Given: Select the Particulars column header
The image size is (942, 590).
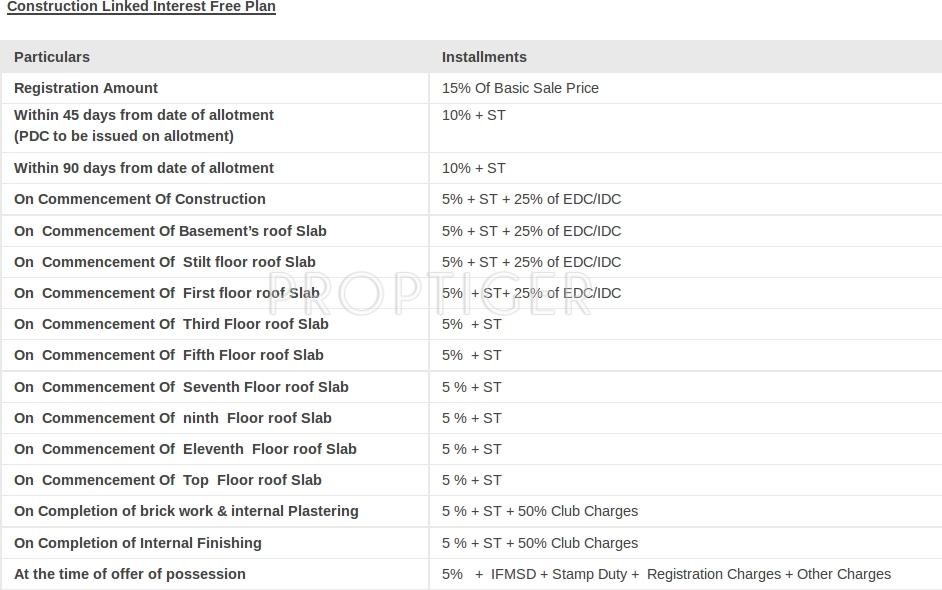Looking at the screenshot, I should [52, 57].
